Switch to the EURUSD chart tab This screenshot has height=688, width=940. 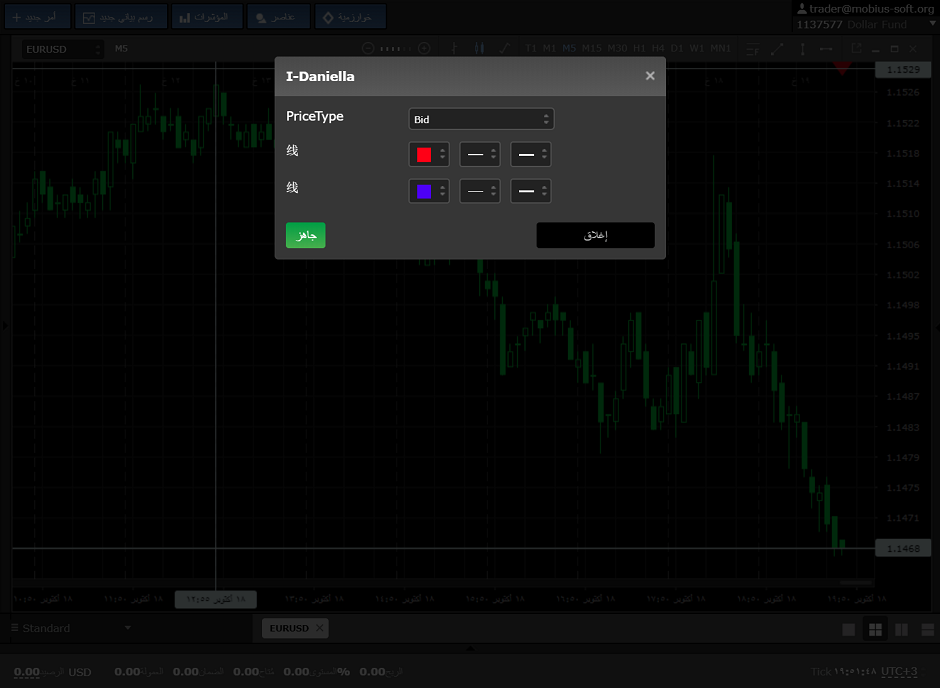[289, 628]
